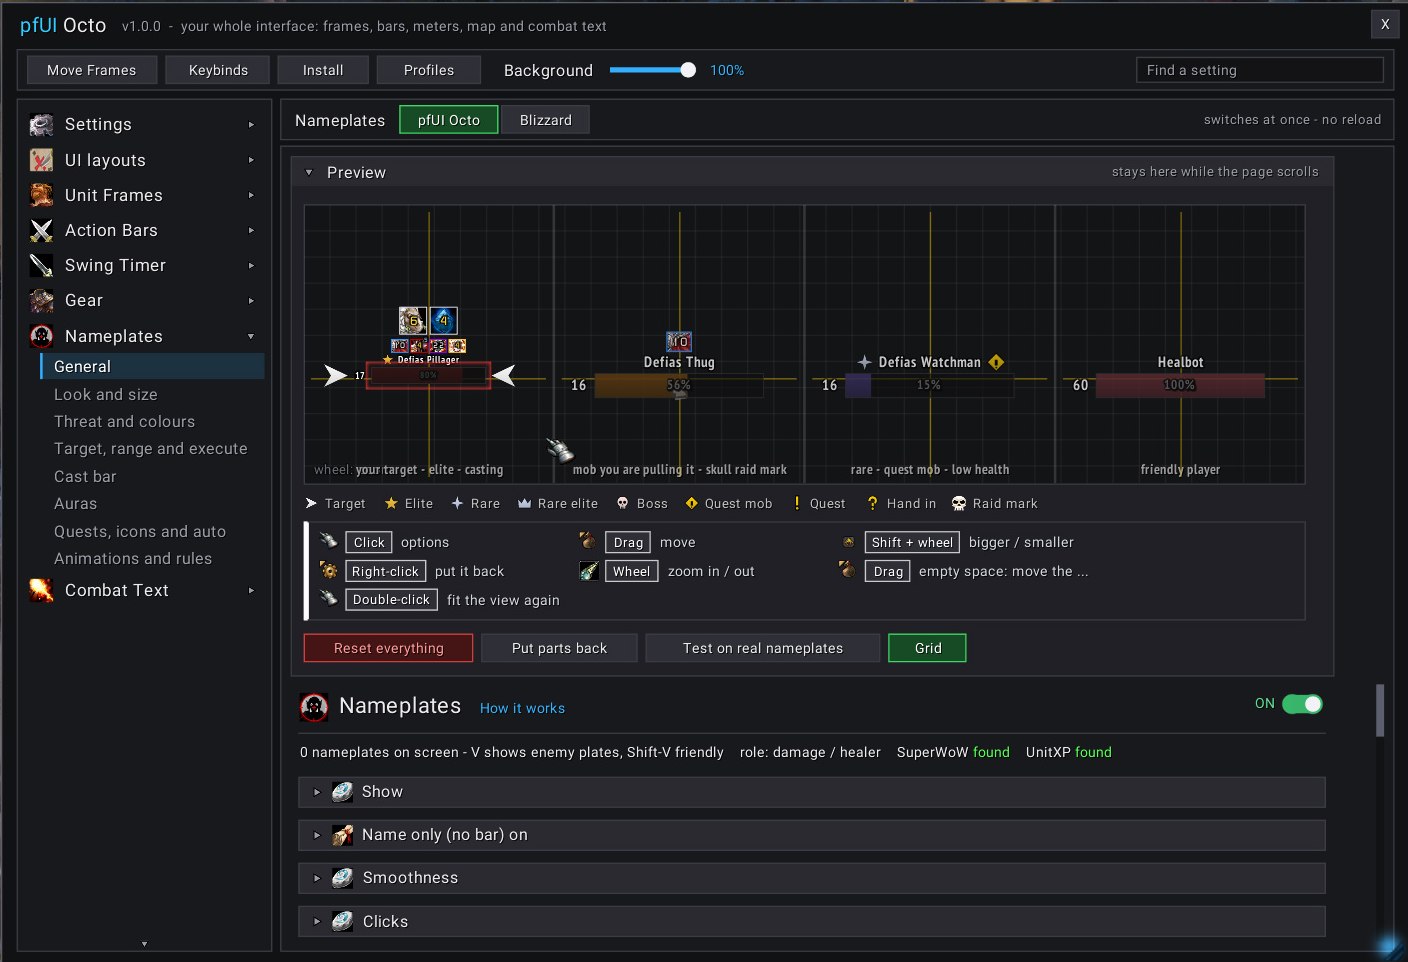This screenshot has height=962, width=1408.
Task: Open the Auras sidebar page
Action: [75, 504]
